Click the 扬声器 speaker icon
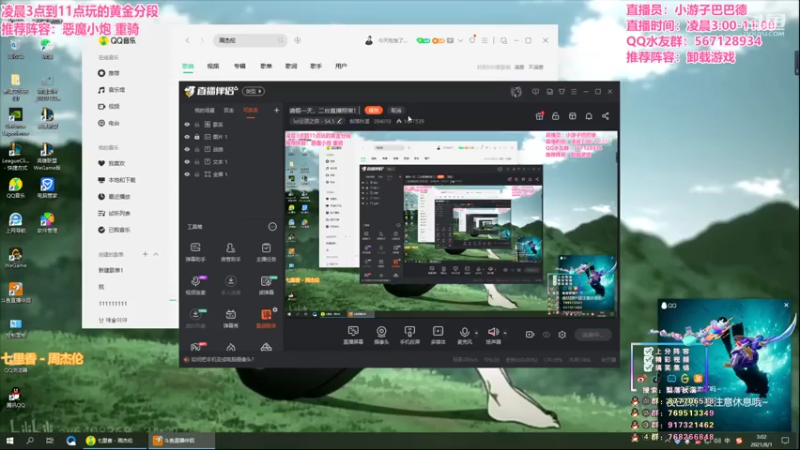The image size is (800, 450). click(493, 332)
